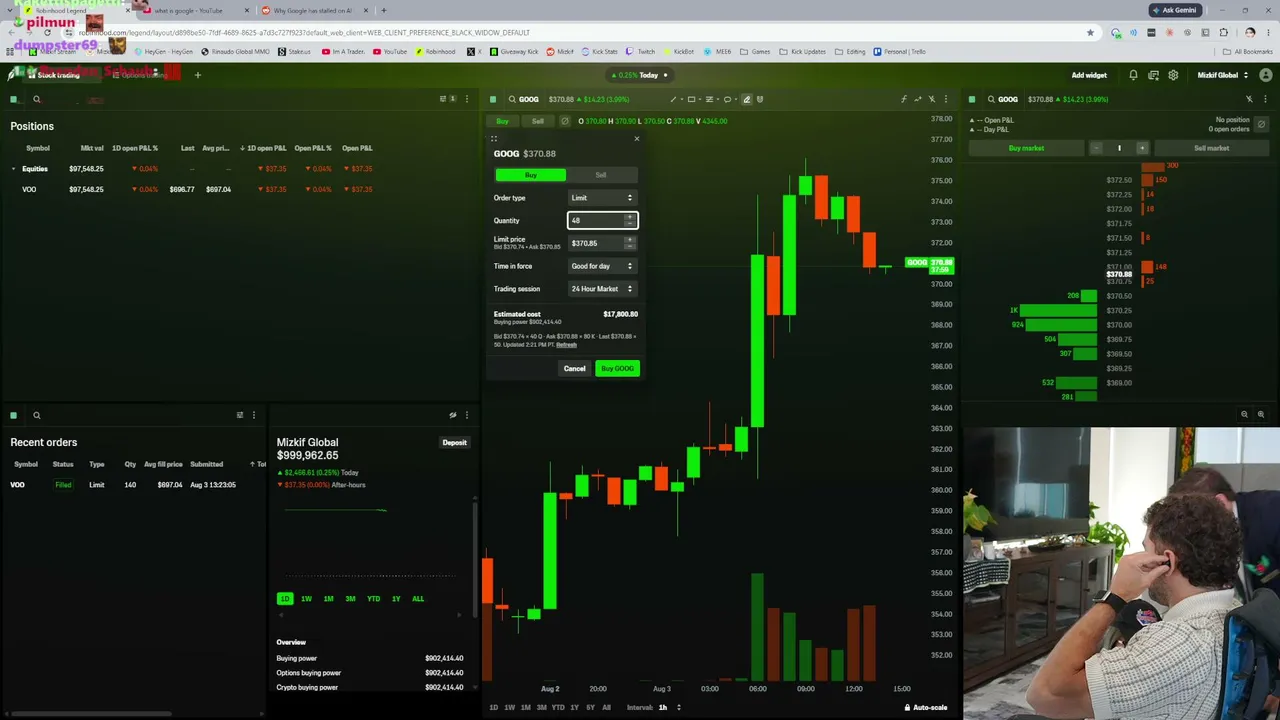This screenshot has height=720, width=1280.
Task: Toggle hide-balance eye icon in account widget
Action: (x=453, y=415)
